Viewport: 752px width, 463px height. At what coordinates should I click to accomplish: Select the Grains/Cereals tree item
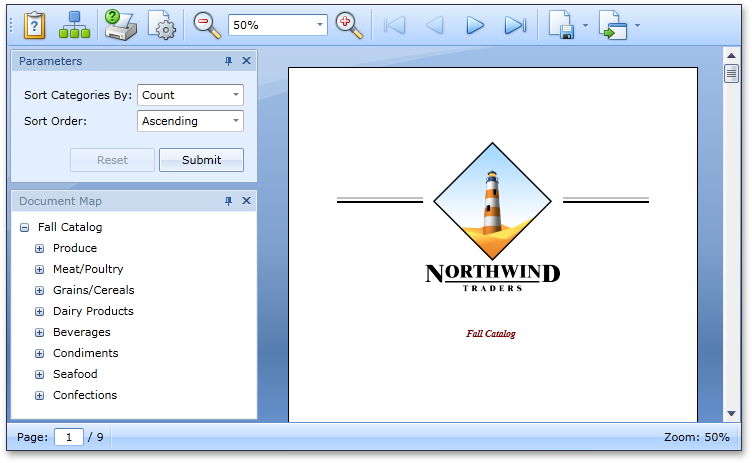pyautogui.click(x=94, y=290)
